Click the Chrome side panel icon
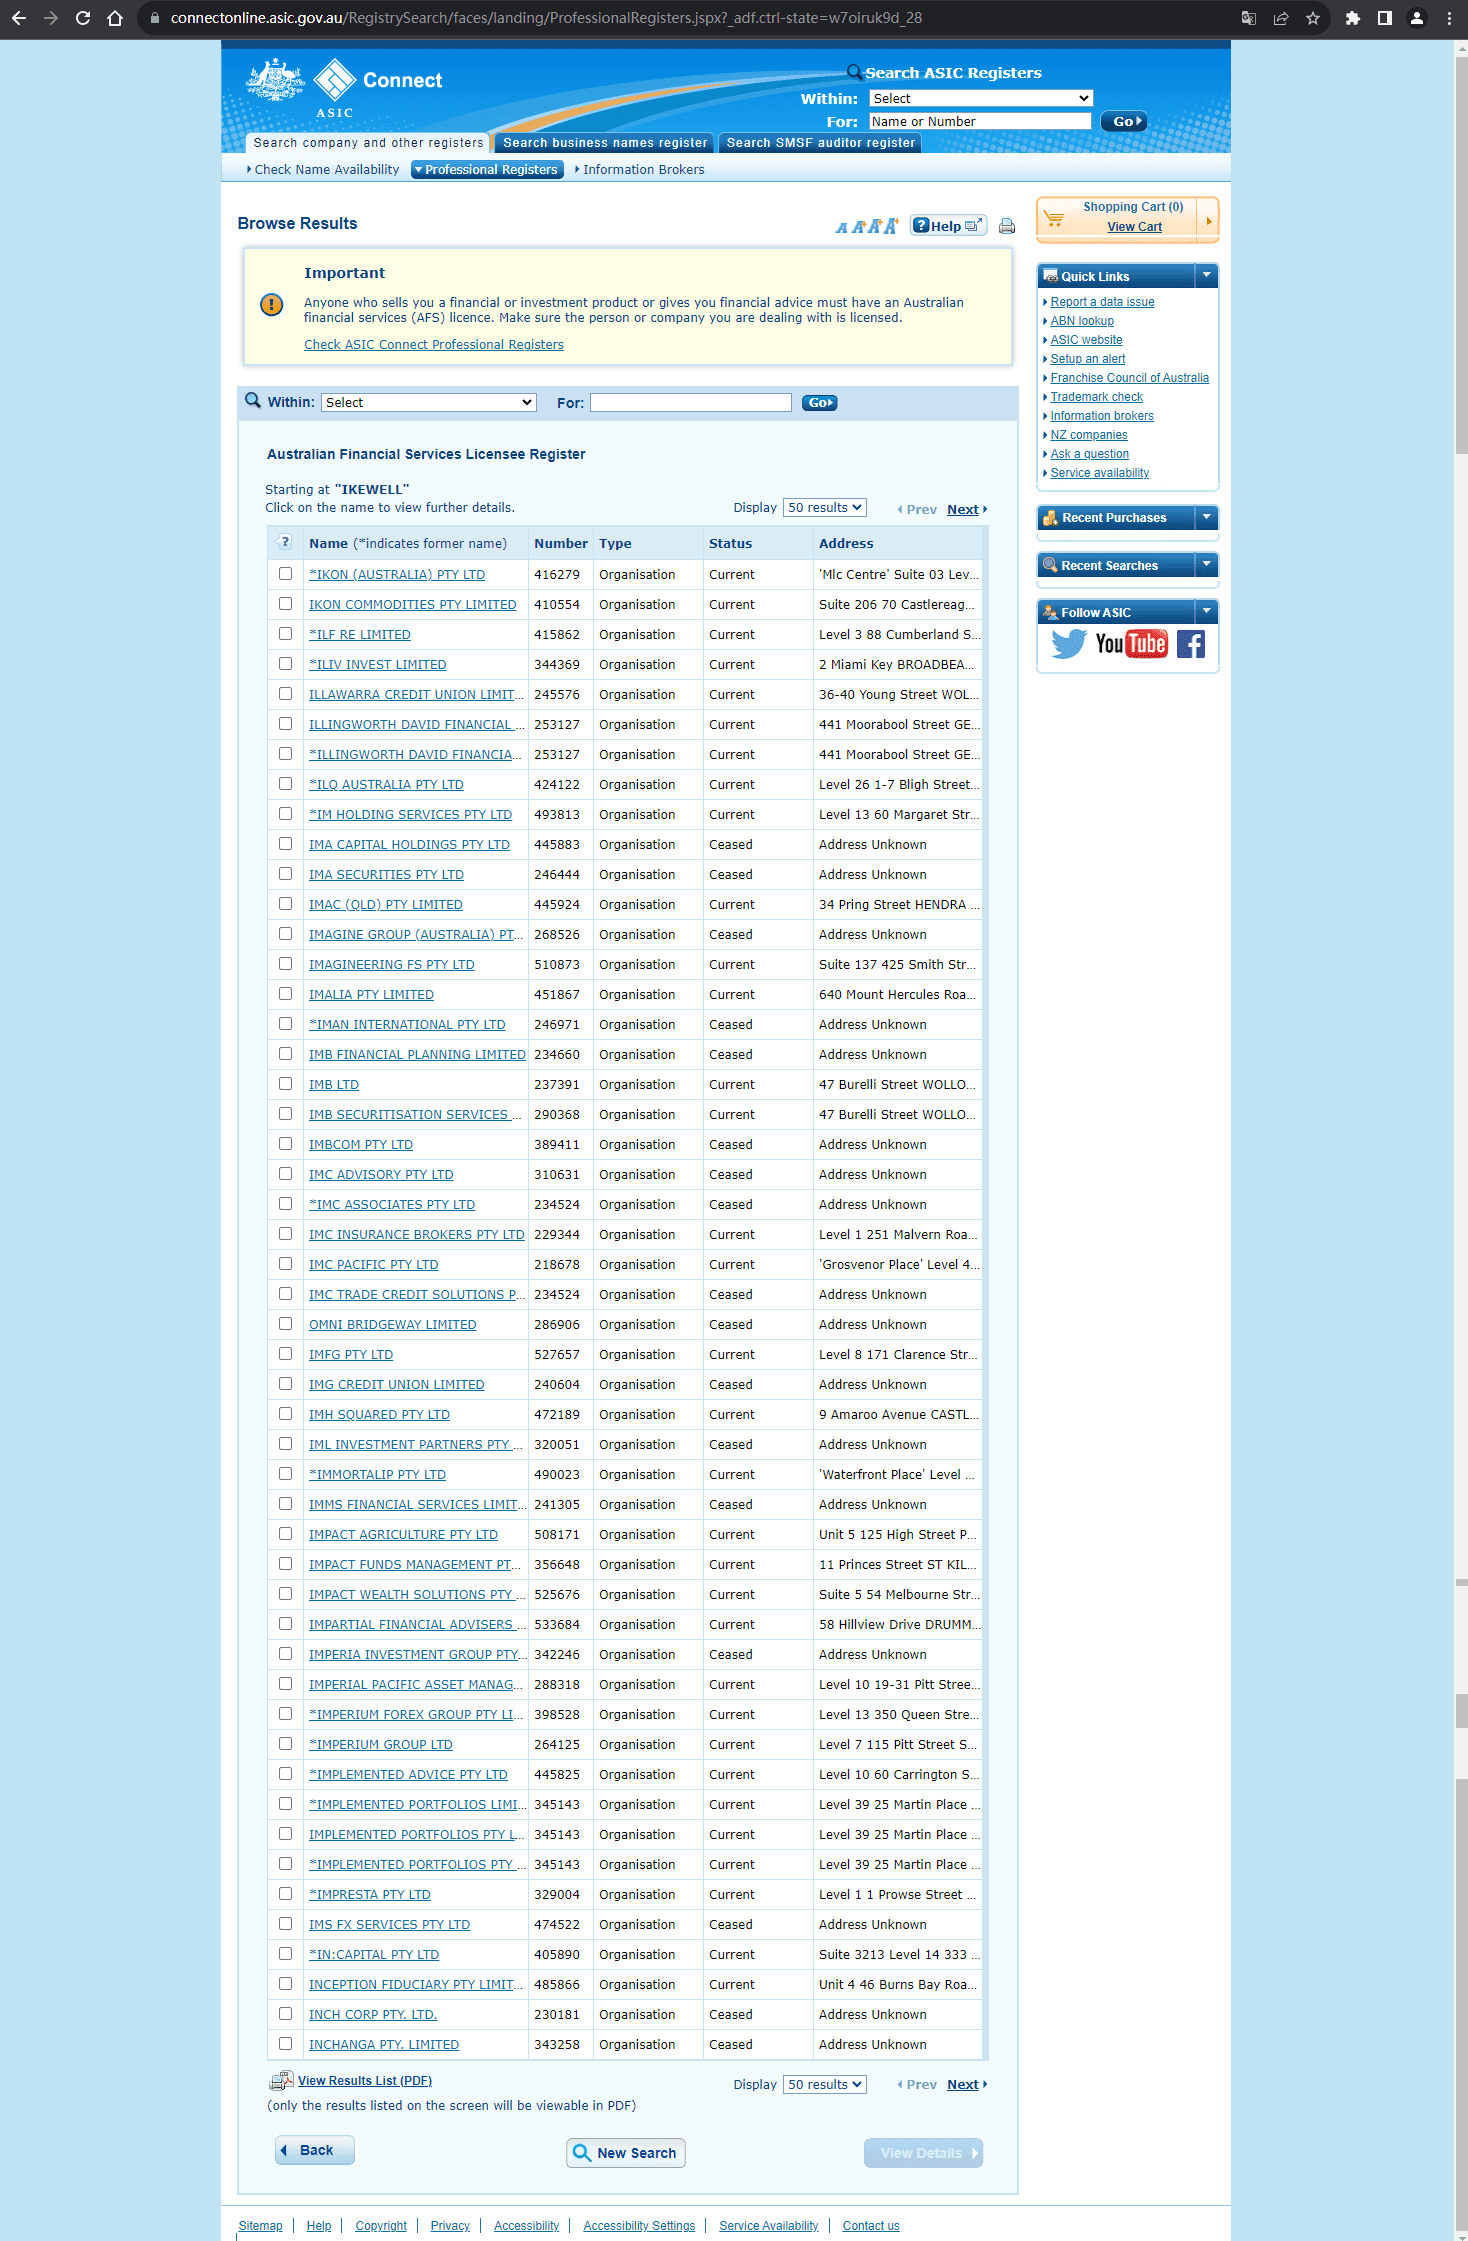This screenshot has height=2241, width=1468. click(x=1385, y=18)
